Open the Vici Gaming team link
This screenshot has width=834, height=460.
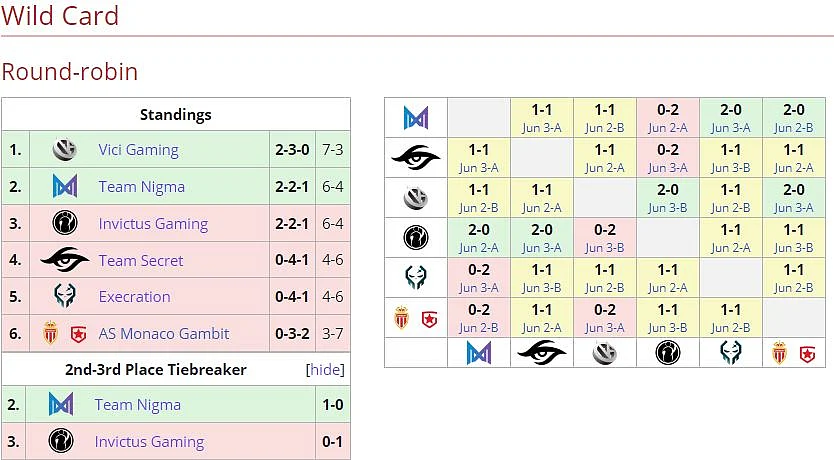point(138,150)
